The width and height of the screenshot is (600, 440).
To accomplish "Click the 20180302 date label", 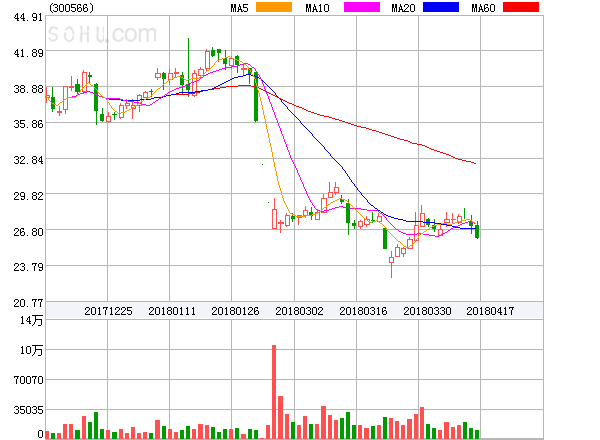I will [x=299, y=311].
